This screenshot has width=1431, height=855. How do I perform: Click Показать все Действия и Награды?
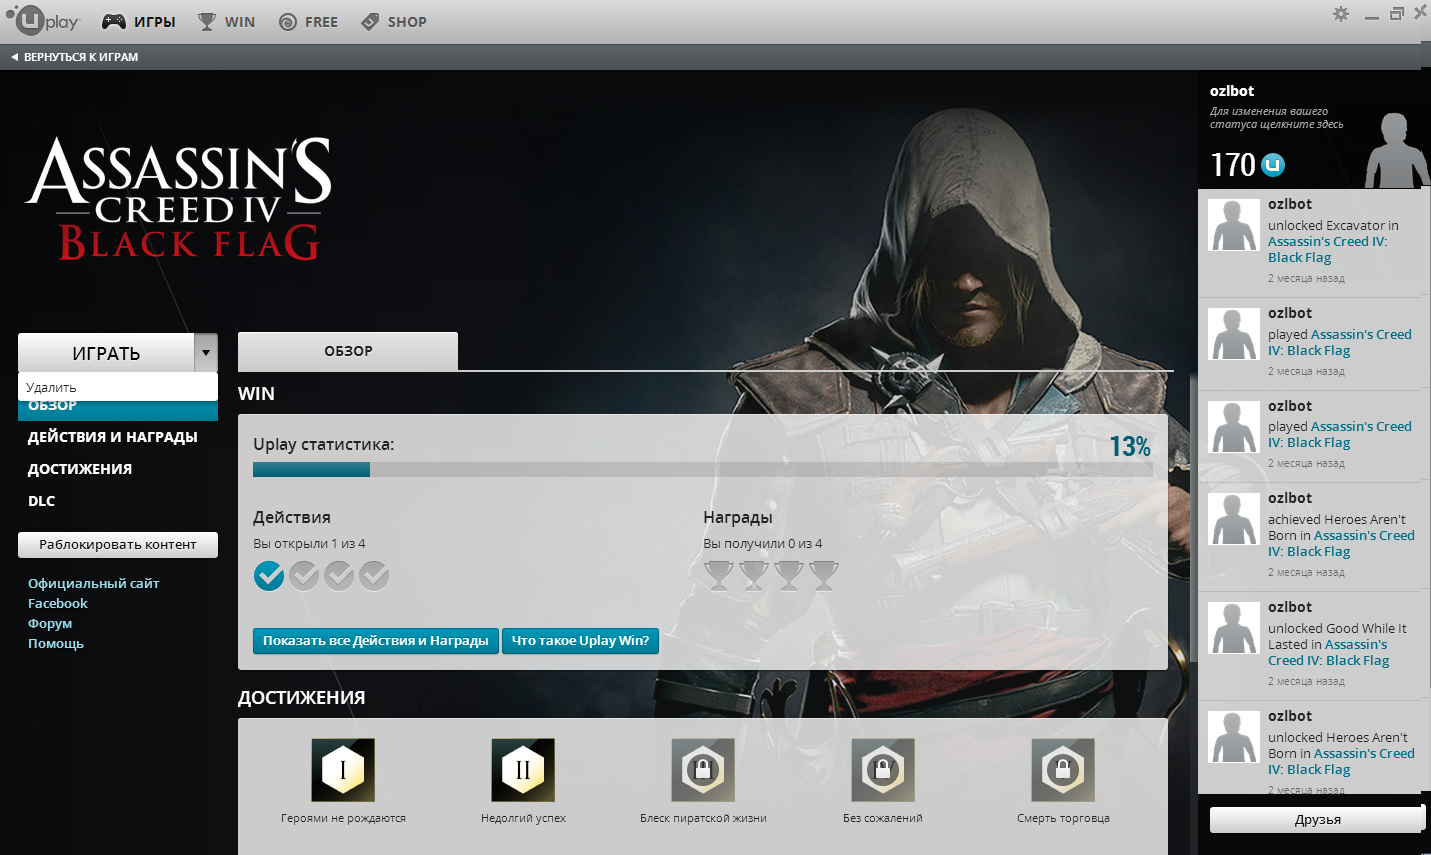coord(376,641)
